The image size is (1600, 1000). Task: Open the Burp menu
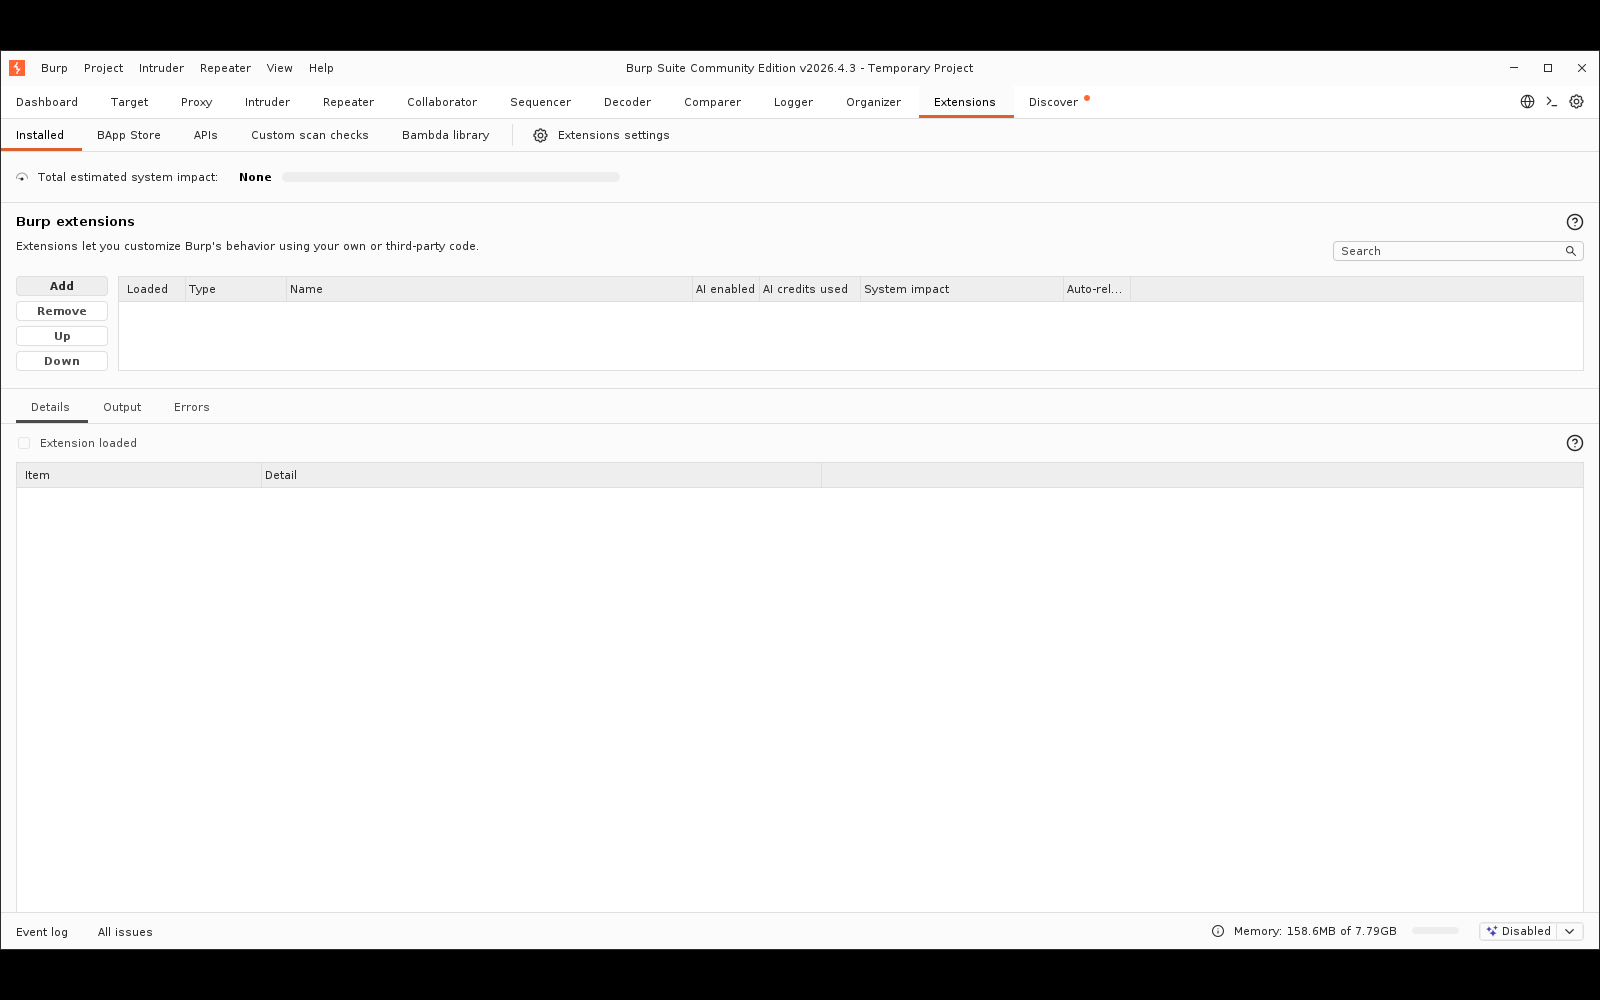54,68
